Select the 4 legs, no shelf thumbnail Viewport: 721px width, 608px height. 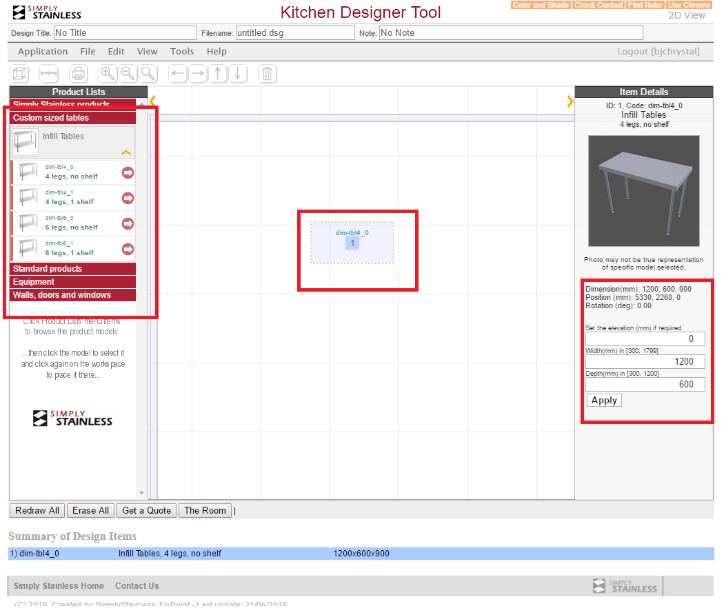click(x=29, y=172)
